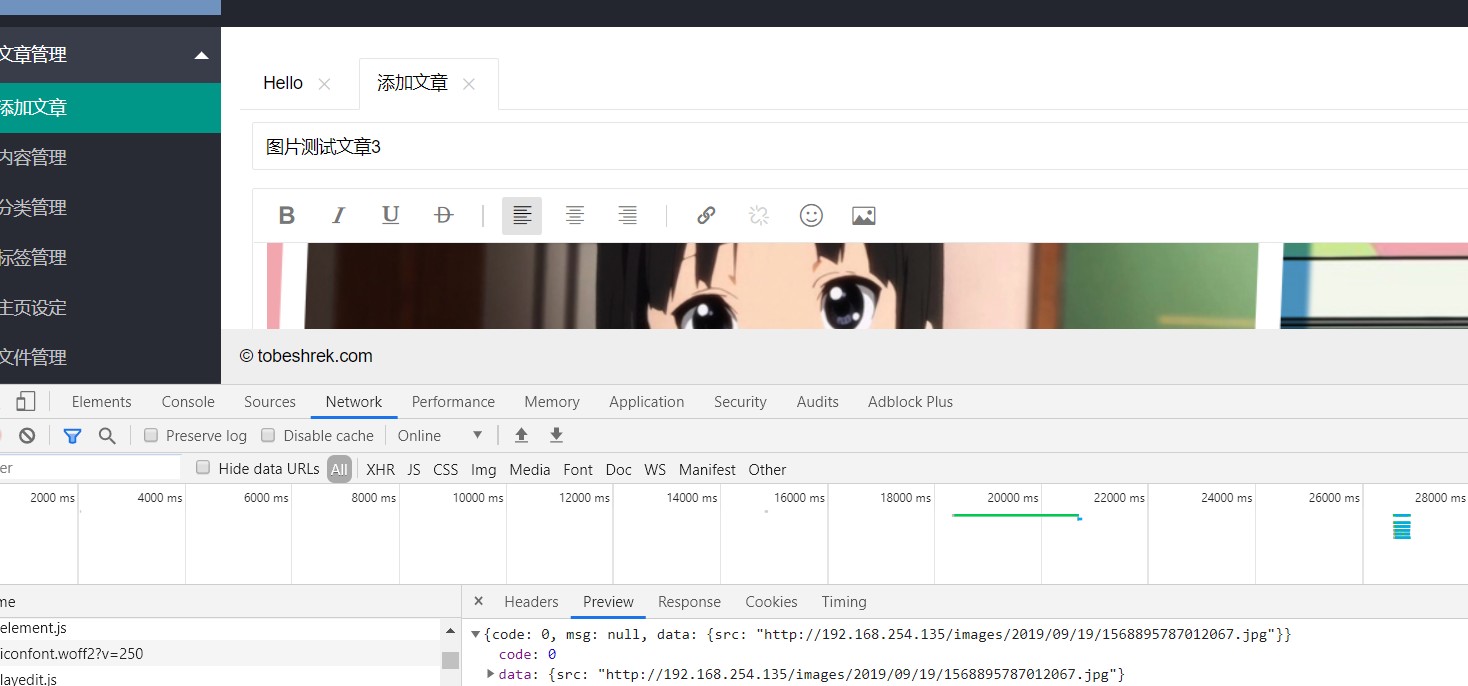Open 内容管理 in the sidebar
Image resolution: width=1468 pixels, height=686 pixels.
click(34, 158)
